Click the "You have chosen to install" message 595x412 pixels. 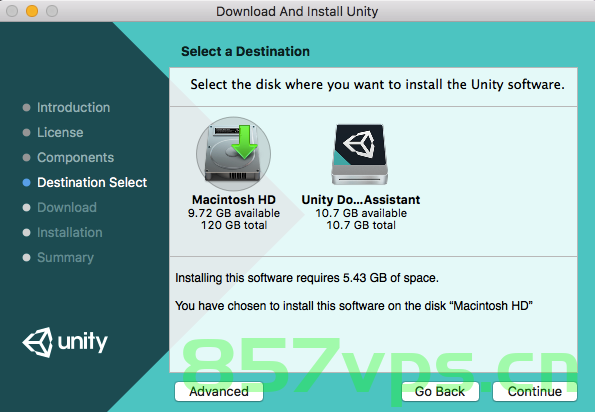[354, 306]
